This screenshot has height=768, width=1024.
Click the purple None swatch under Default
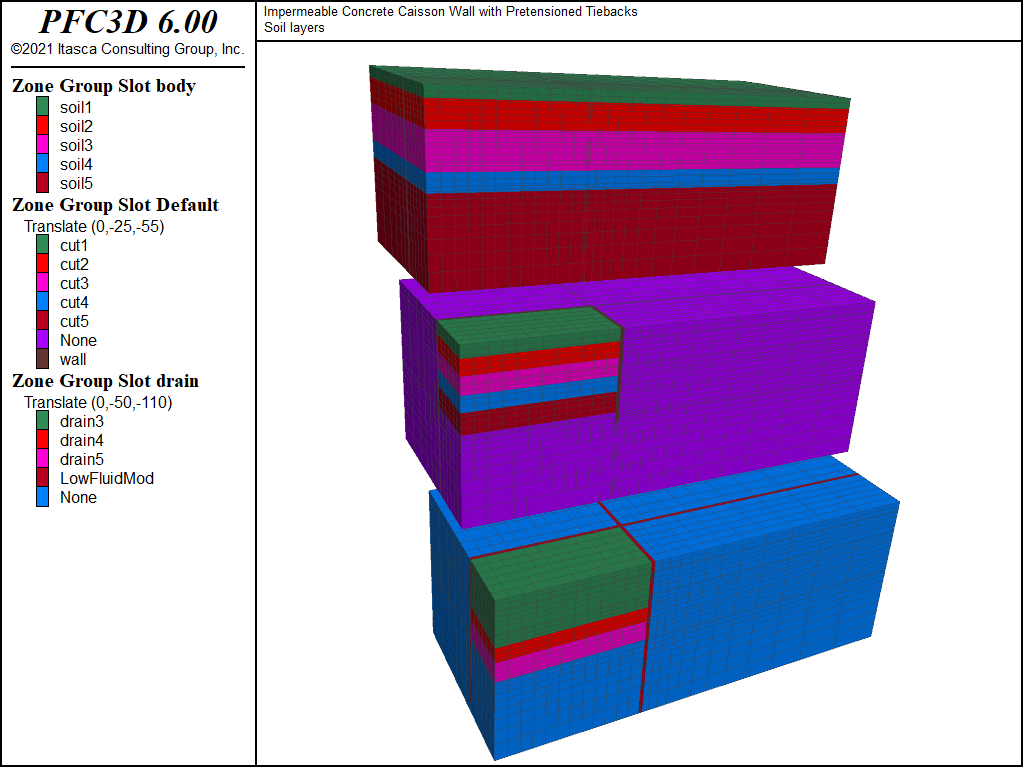pyautogui.click(x=42, y=340)
